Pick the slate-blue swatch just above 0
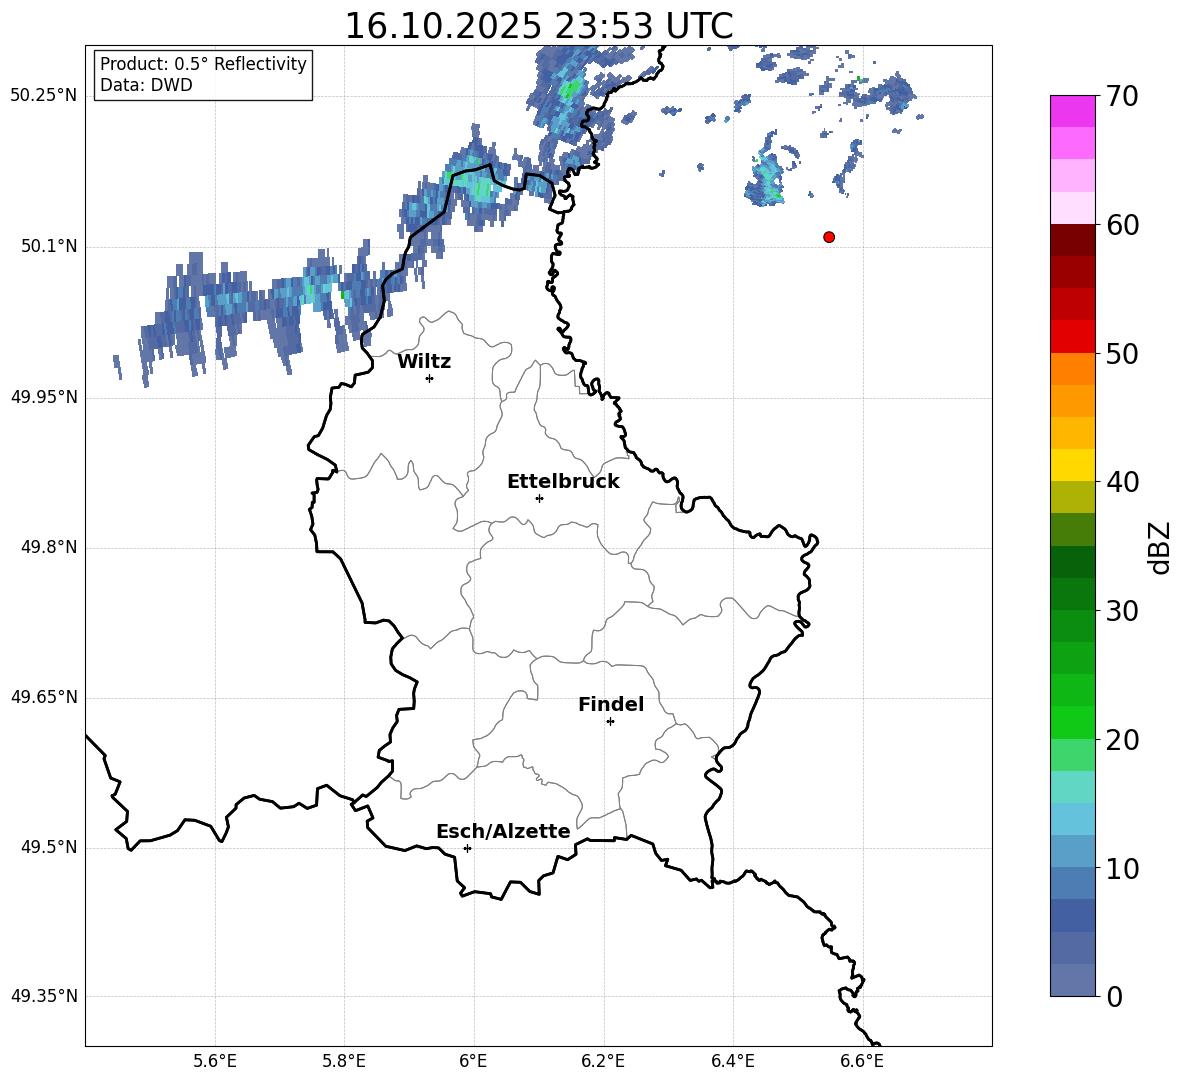 pyautogui.click(x=1073, y=980)
